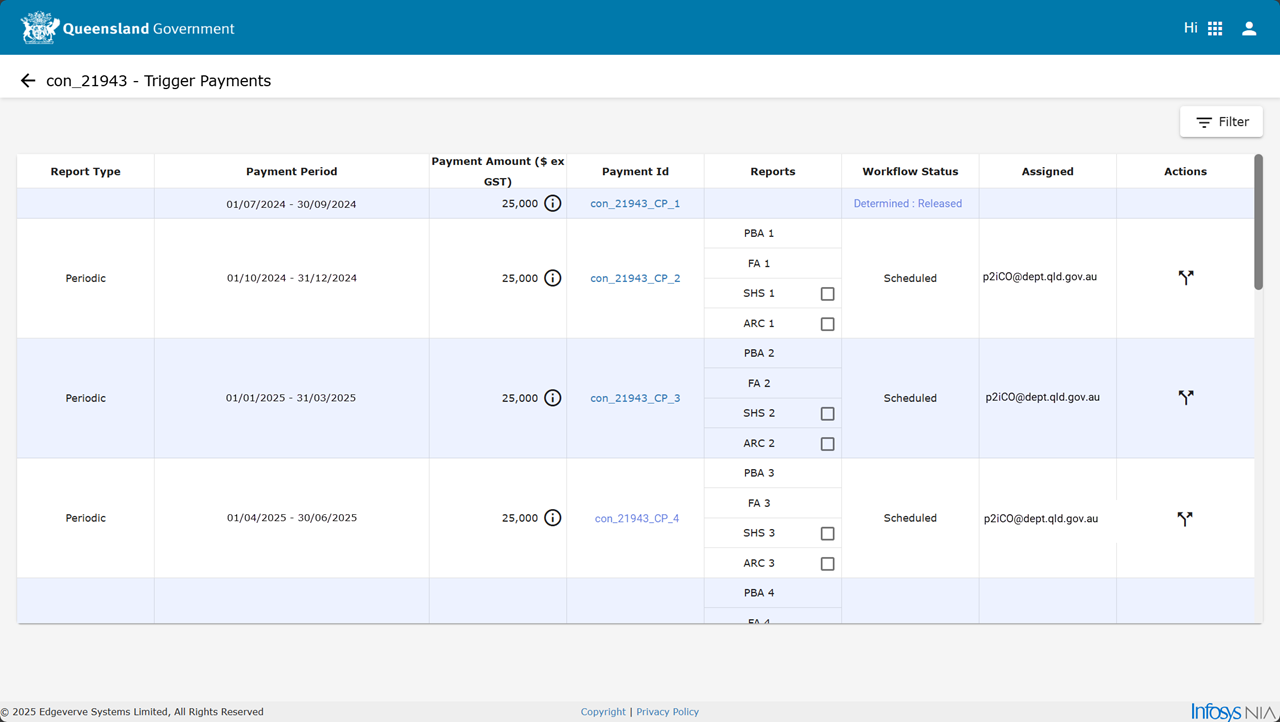
Task: Go back using the left arrow icon
Action: click(x=28, y=81)
